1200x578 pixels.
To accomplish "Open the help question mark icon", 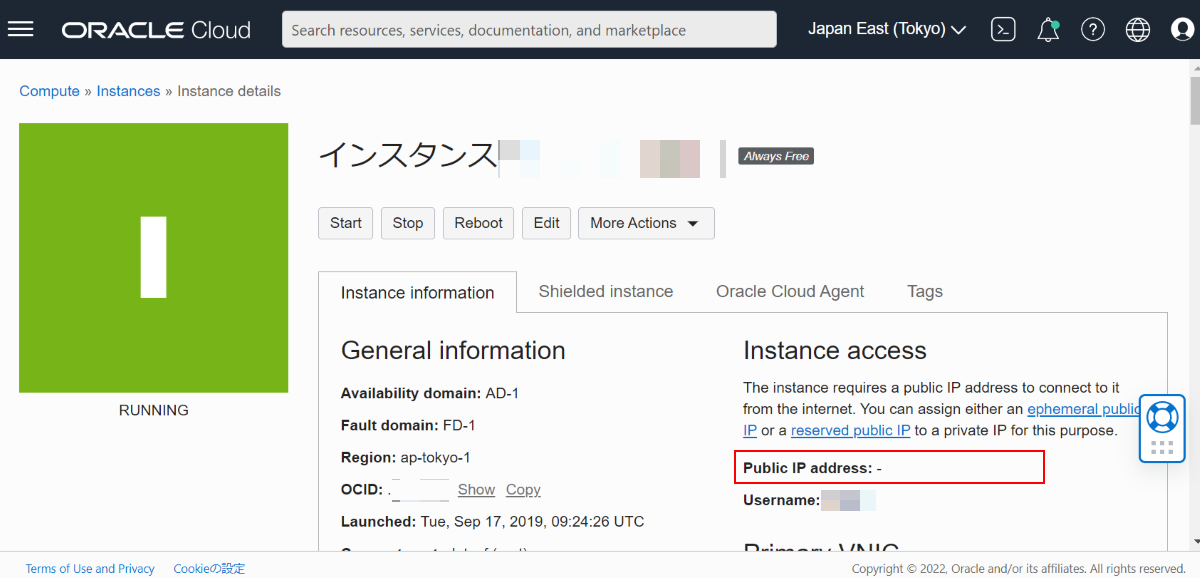I will tap(1093, 29).
